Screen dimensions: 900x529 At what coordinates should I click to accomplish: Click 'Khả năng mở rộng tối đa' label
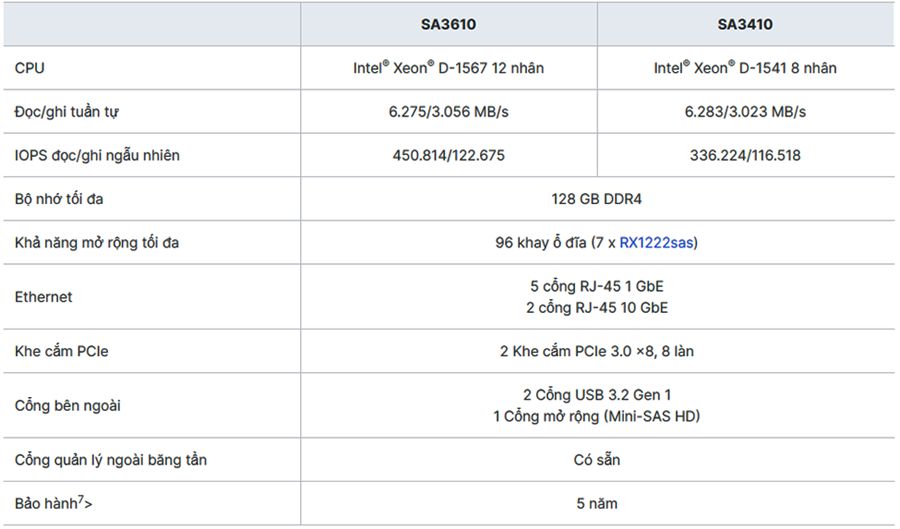[96, 243]
